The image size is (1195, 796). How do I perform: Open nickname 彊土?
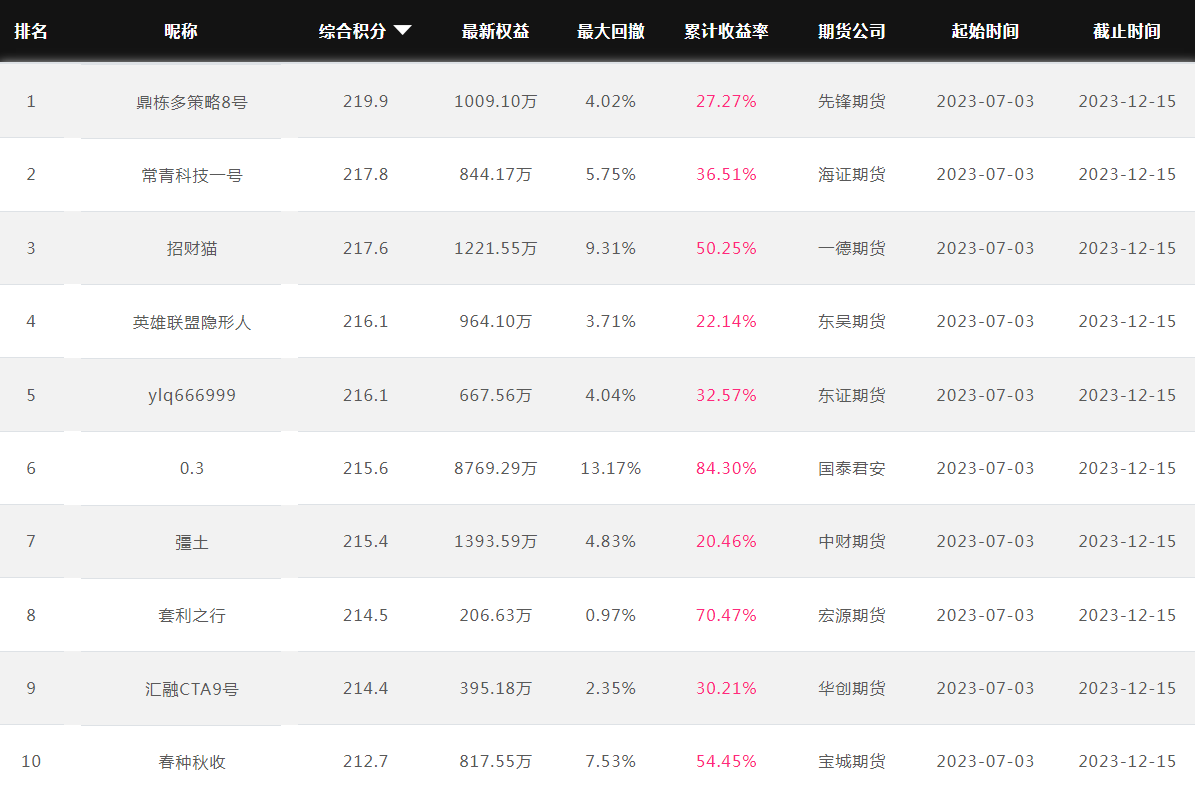pyautogui.click(x=191, y=542)
